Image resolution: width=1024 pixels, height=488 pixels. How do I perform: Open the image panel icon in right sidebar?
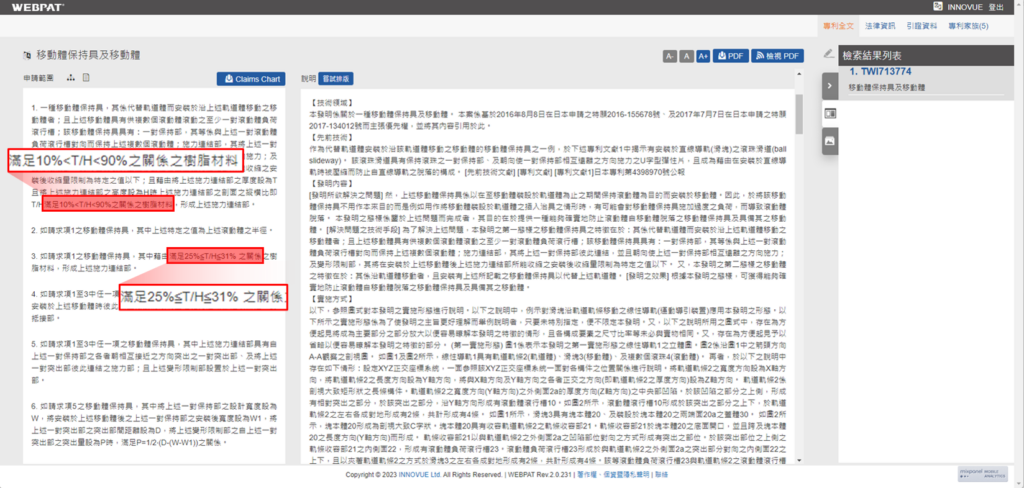[x=830, y=141]
